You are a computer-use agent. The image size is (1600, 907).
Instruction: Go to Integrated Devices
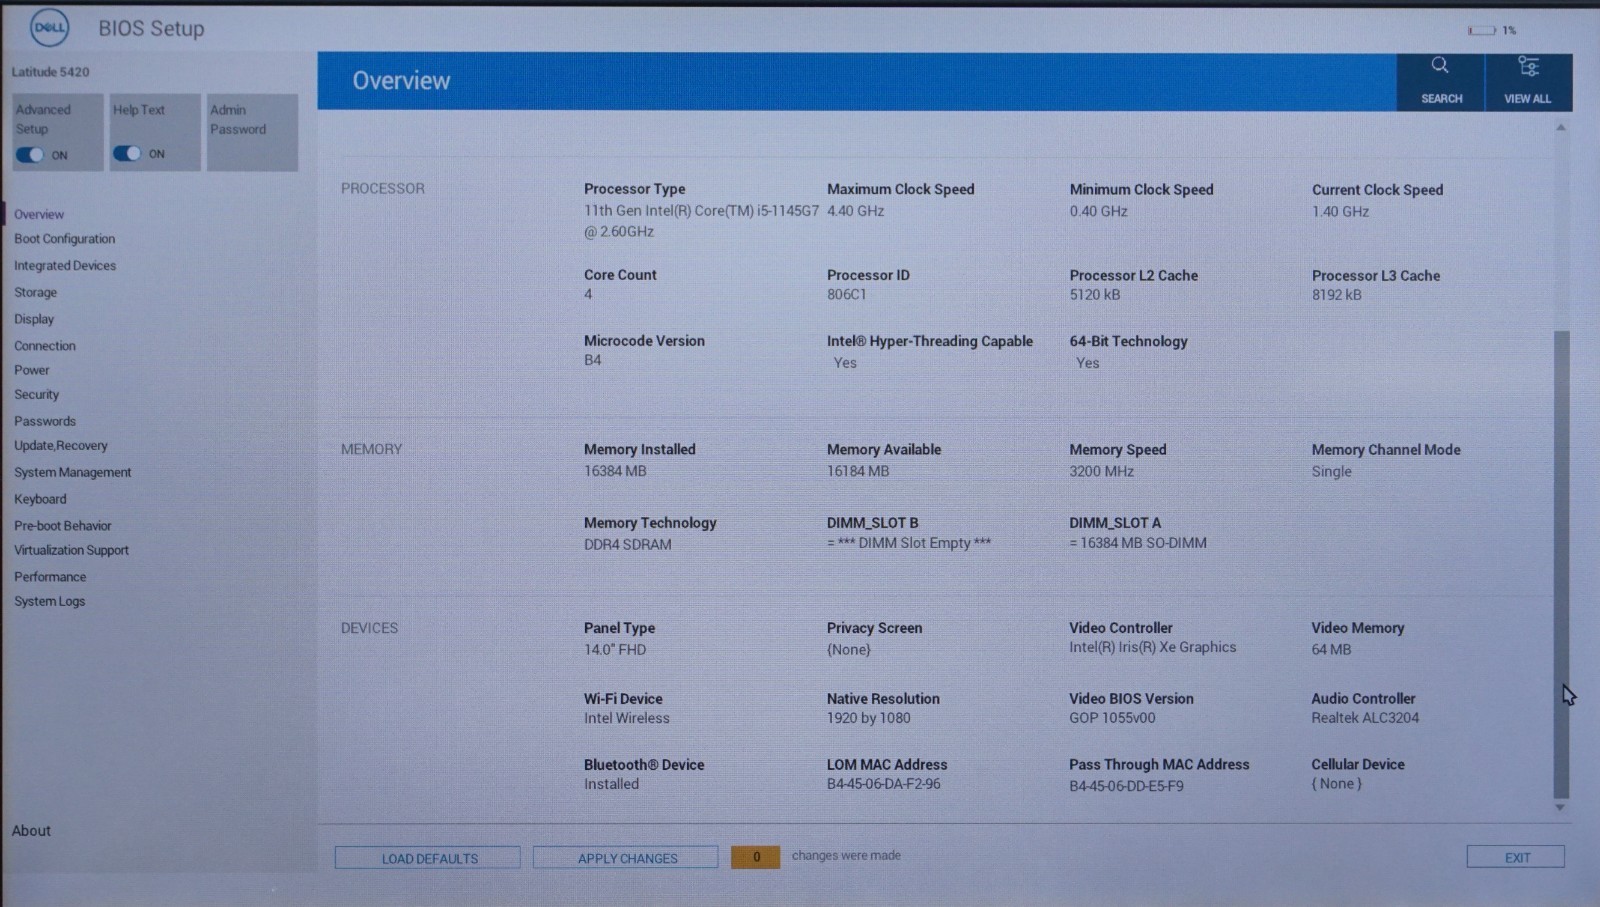65,266
